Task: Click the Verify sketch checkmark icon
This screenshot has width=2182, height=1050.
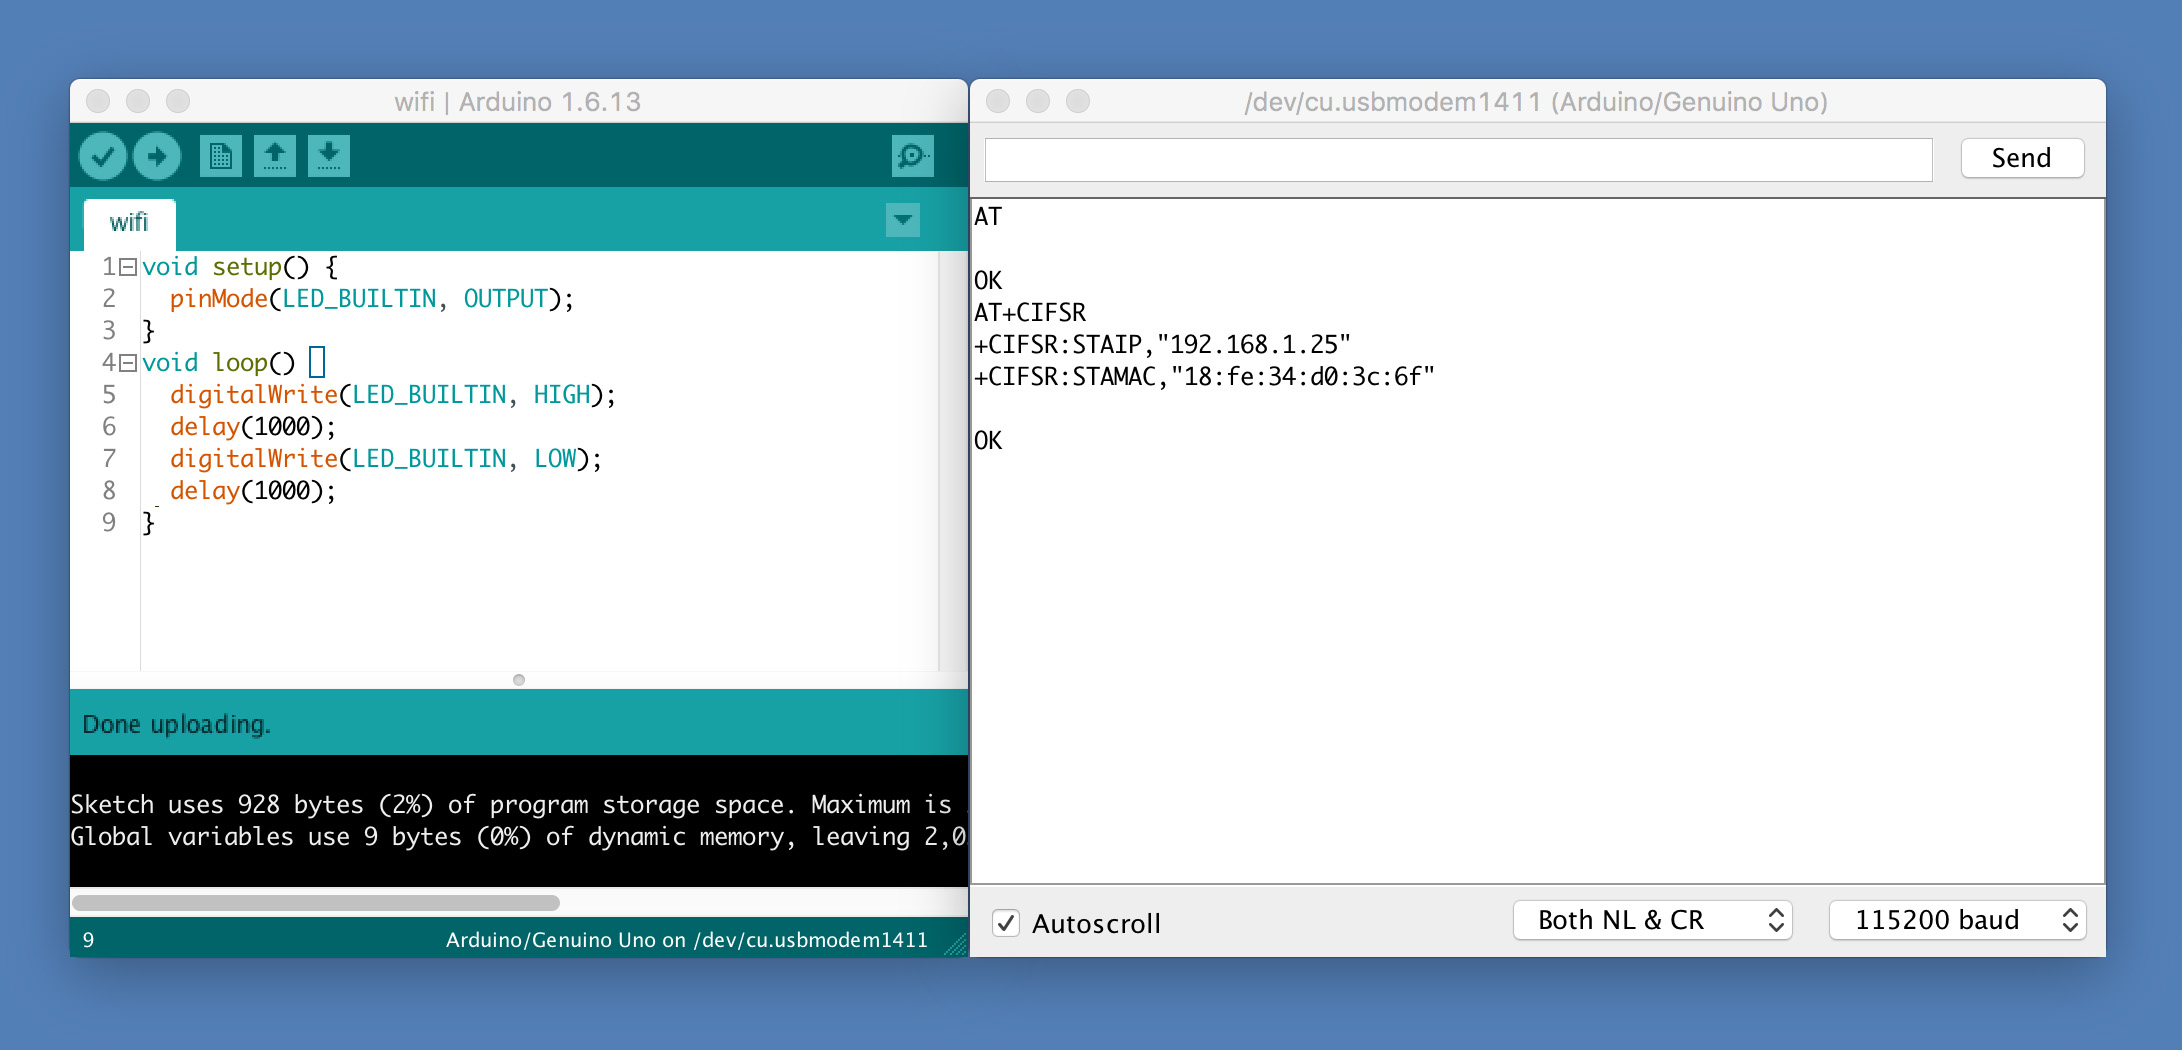Action: click(x=103, y=156)
